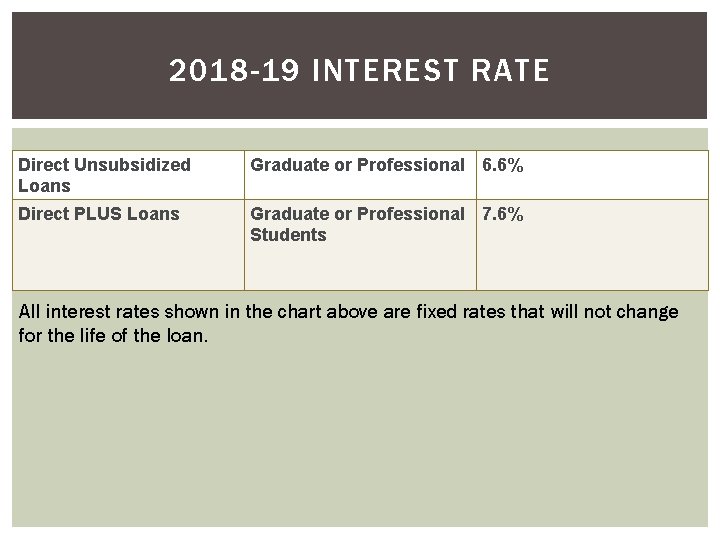The height and width of the screenshot is (540, 720).
Task: Click 'for the life of the loan' text
Action: click(x=113, y=336)
